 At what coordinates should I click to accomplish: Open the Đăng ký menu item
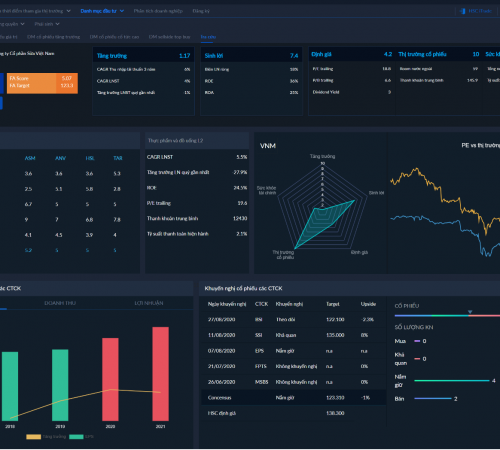[x=201, y=11]
